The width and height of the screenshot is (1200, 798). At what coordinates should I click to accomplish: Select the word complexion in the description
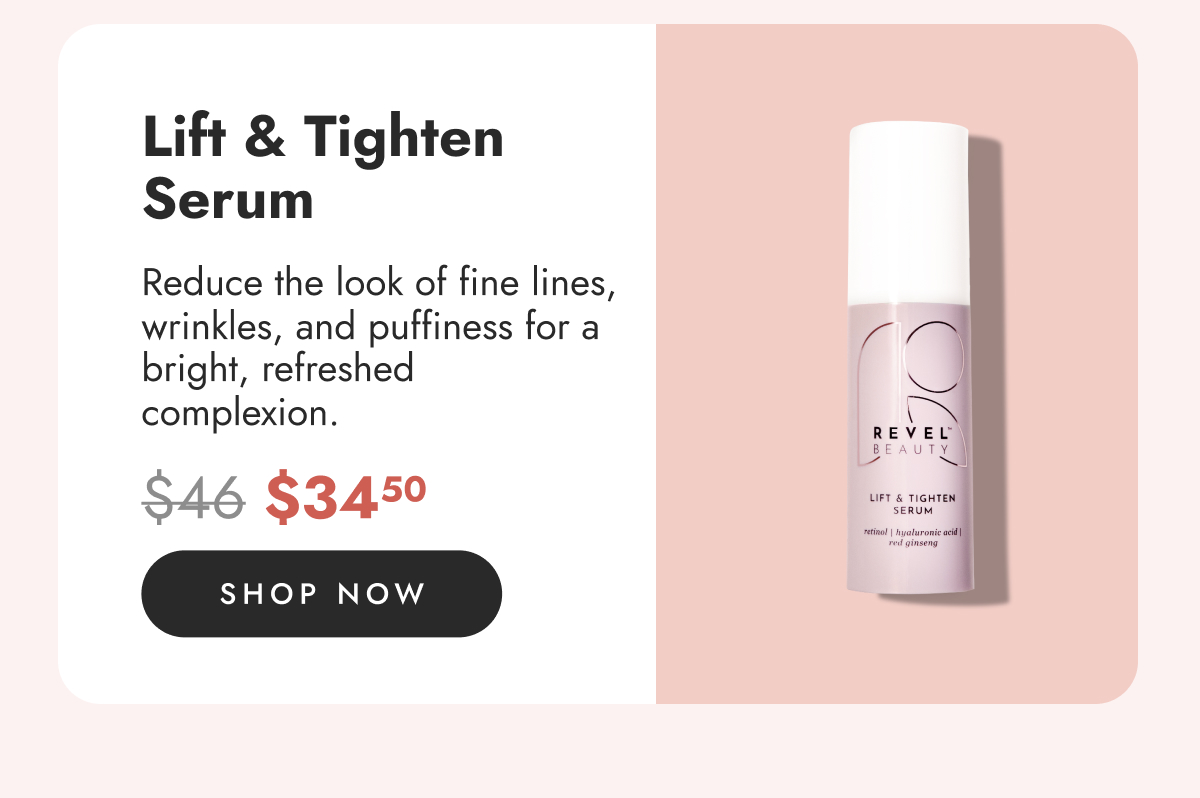click(x=234, y=413)
